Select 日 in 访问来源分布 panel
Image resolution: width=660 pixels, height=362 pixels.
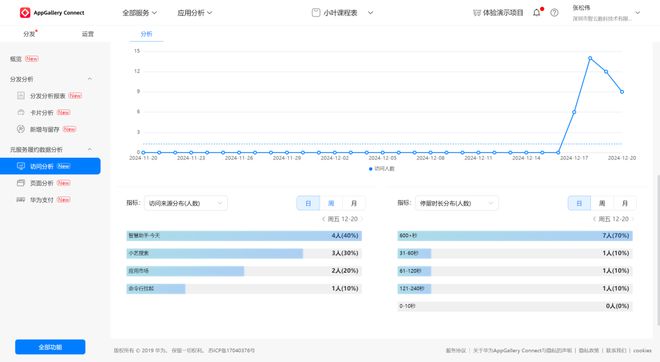tap(308, 203)
